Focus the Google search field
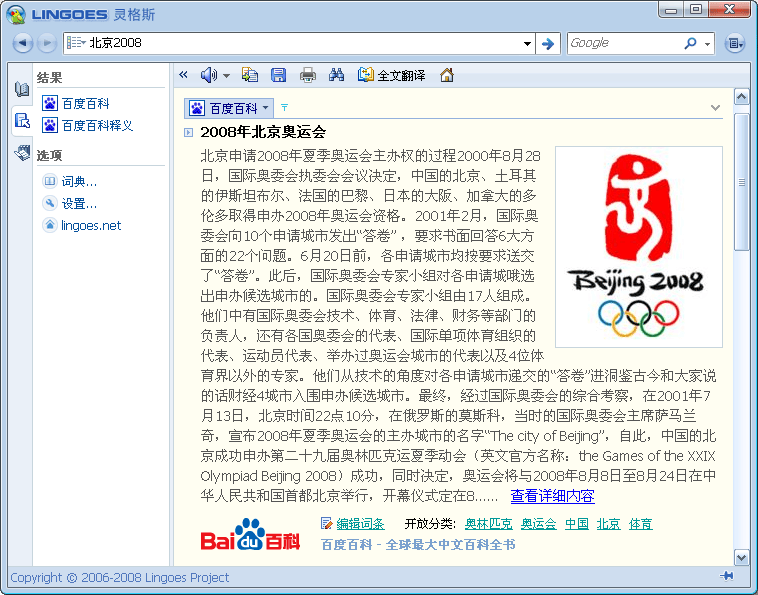 click(x=624, y=43)
